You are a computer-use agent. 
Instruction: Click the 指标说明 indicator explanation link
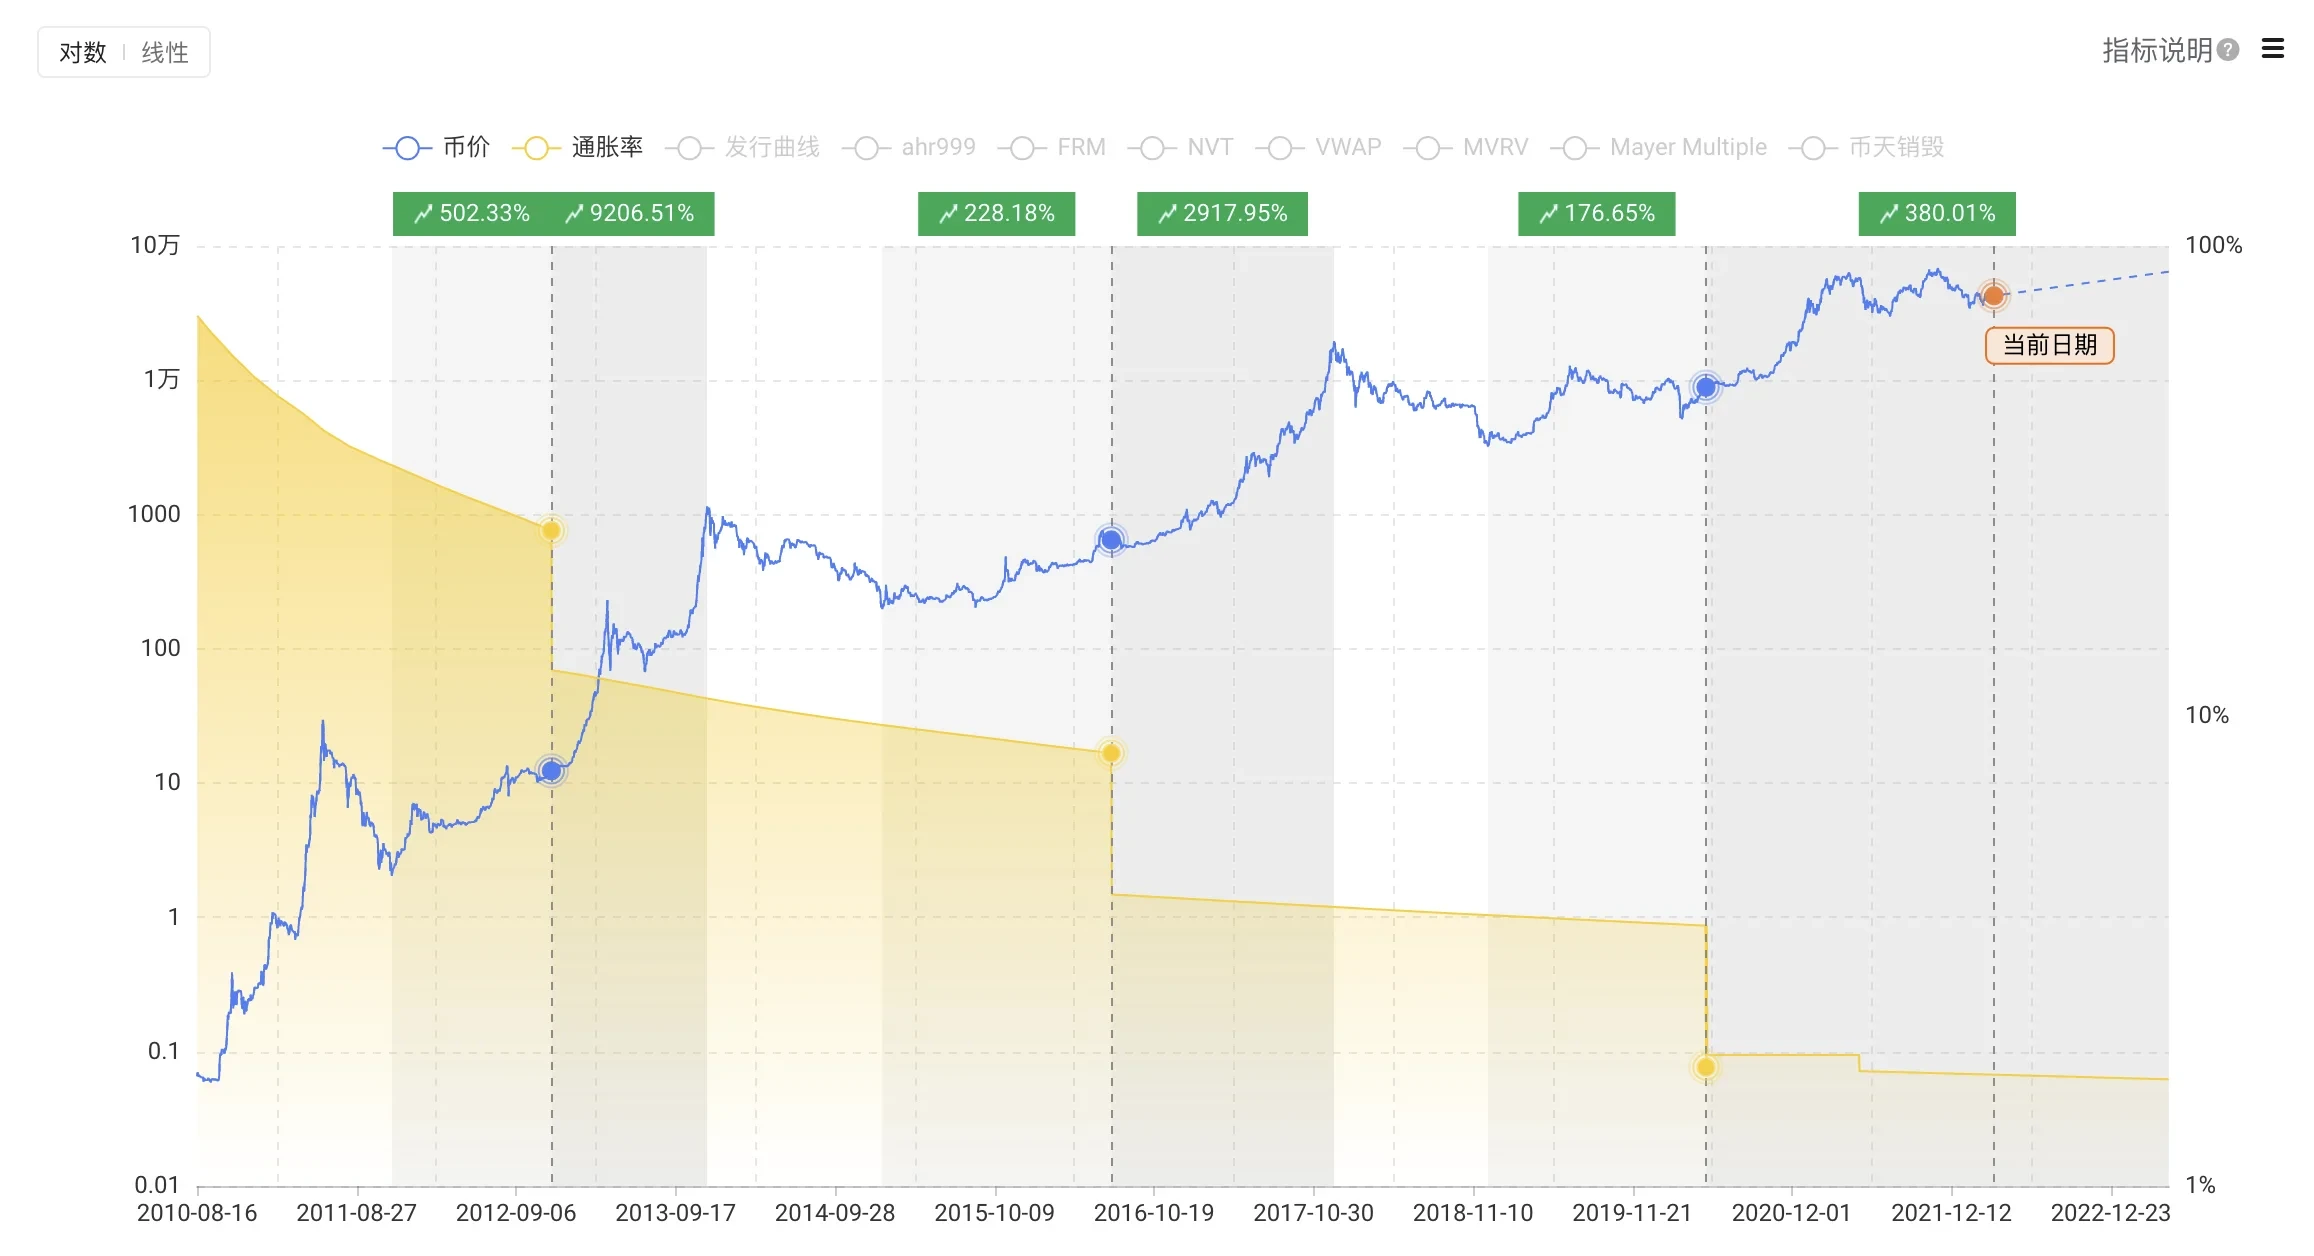pos(2156,50)
